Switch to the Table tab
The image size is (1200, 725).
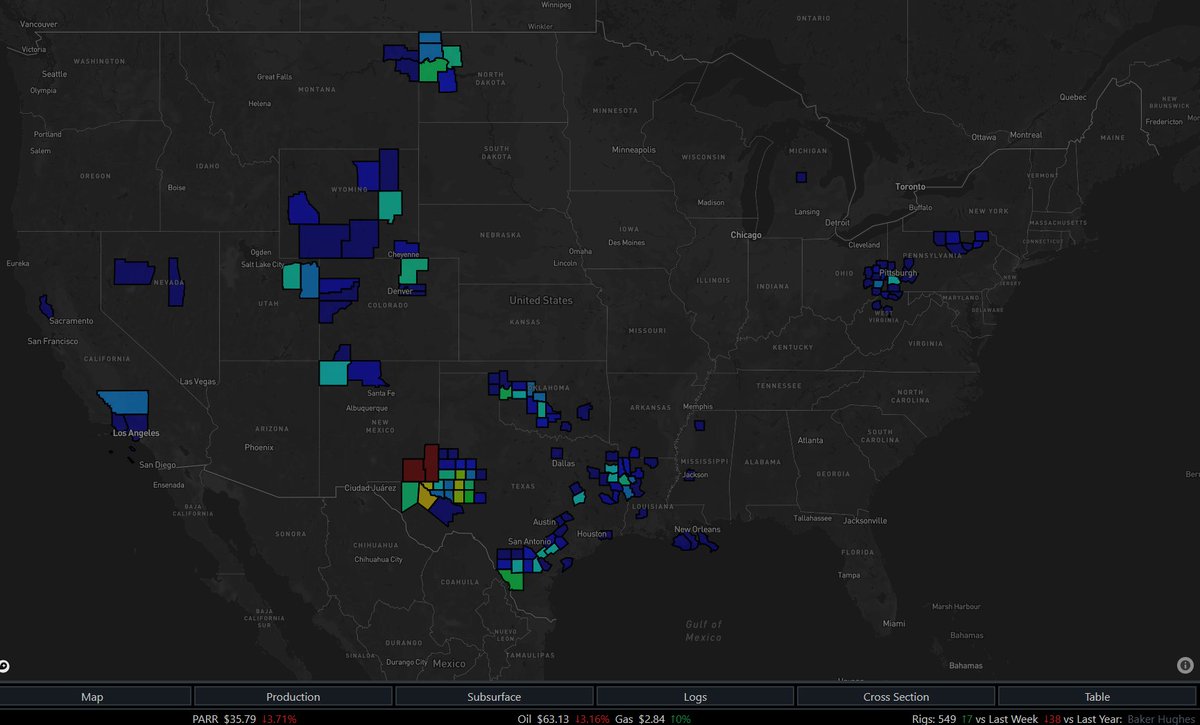(x=1097, y=697)
